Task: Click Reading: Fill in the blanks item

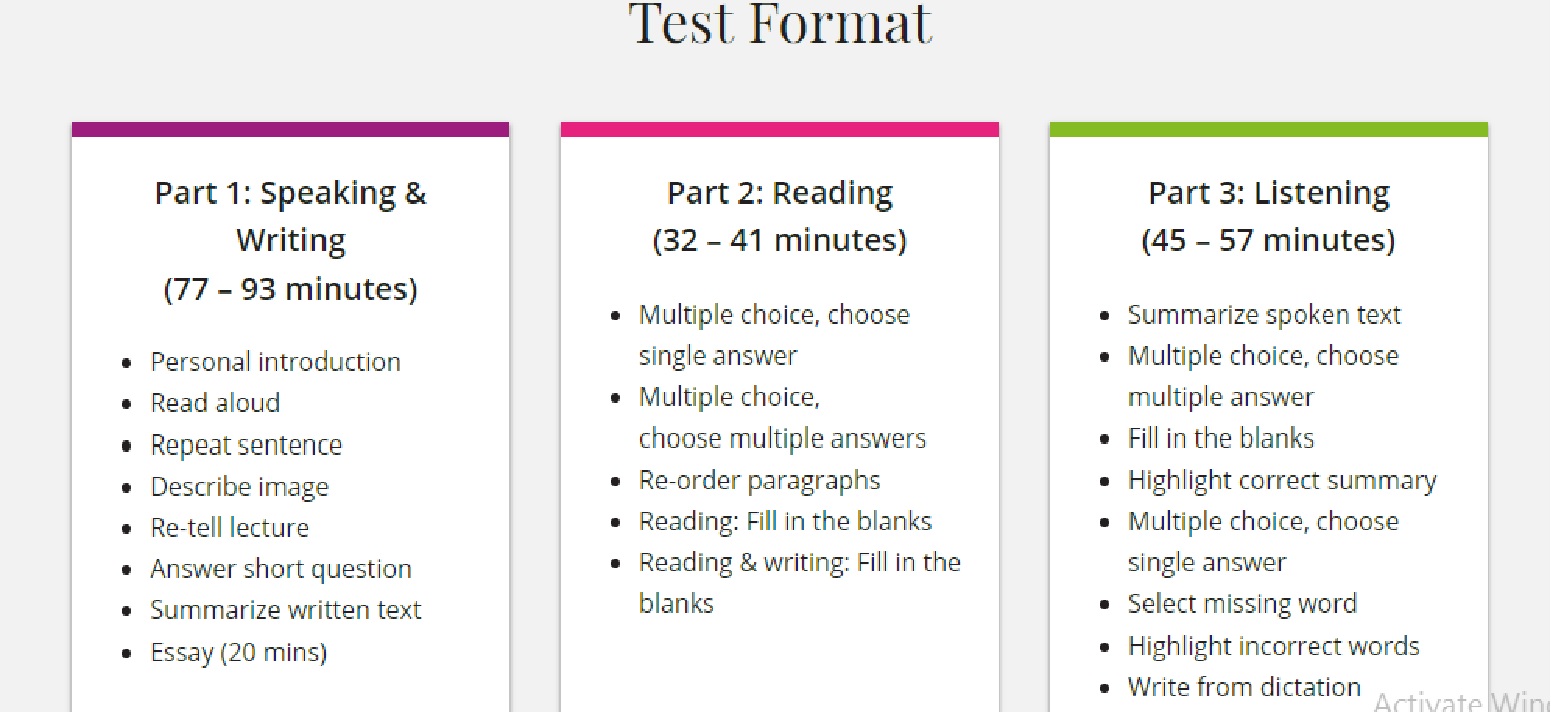Action: pyautogui.click(x=785, y=521)
